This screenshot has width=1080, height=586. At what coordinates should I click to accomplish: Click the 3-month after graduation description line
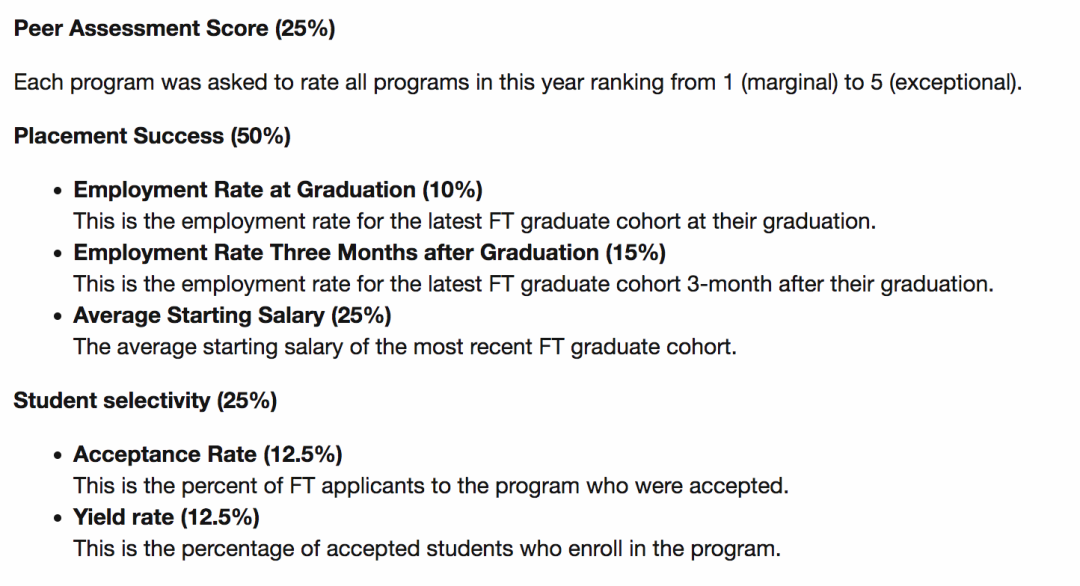[x=534, y=284]
